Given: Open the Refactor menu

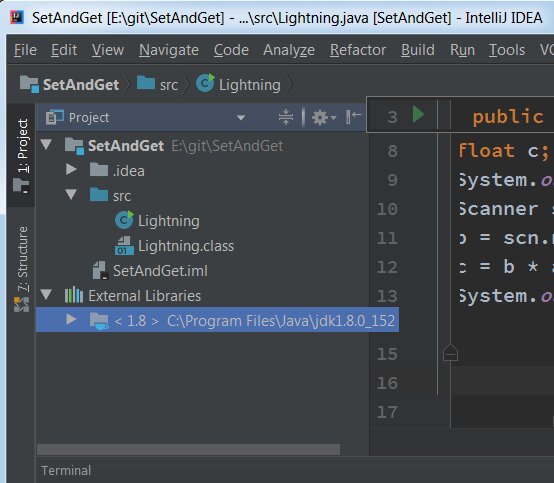Looking at the screenshot, I should click(x=358, y=50).
